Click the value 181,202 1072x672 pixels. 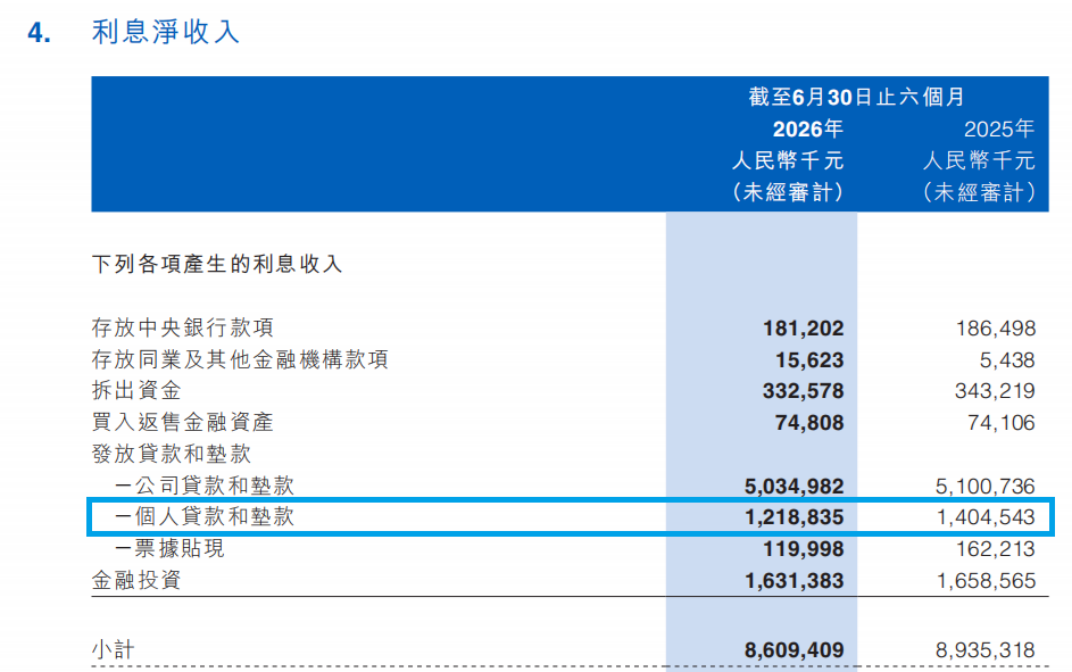pos(803,328)
